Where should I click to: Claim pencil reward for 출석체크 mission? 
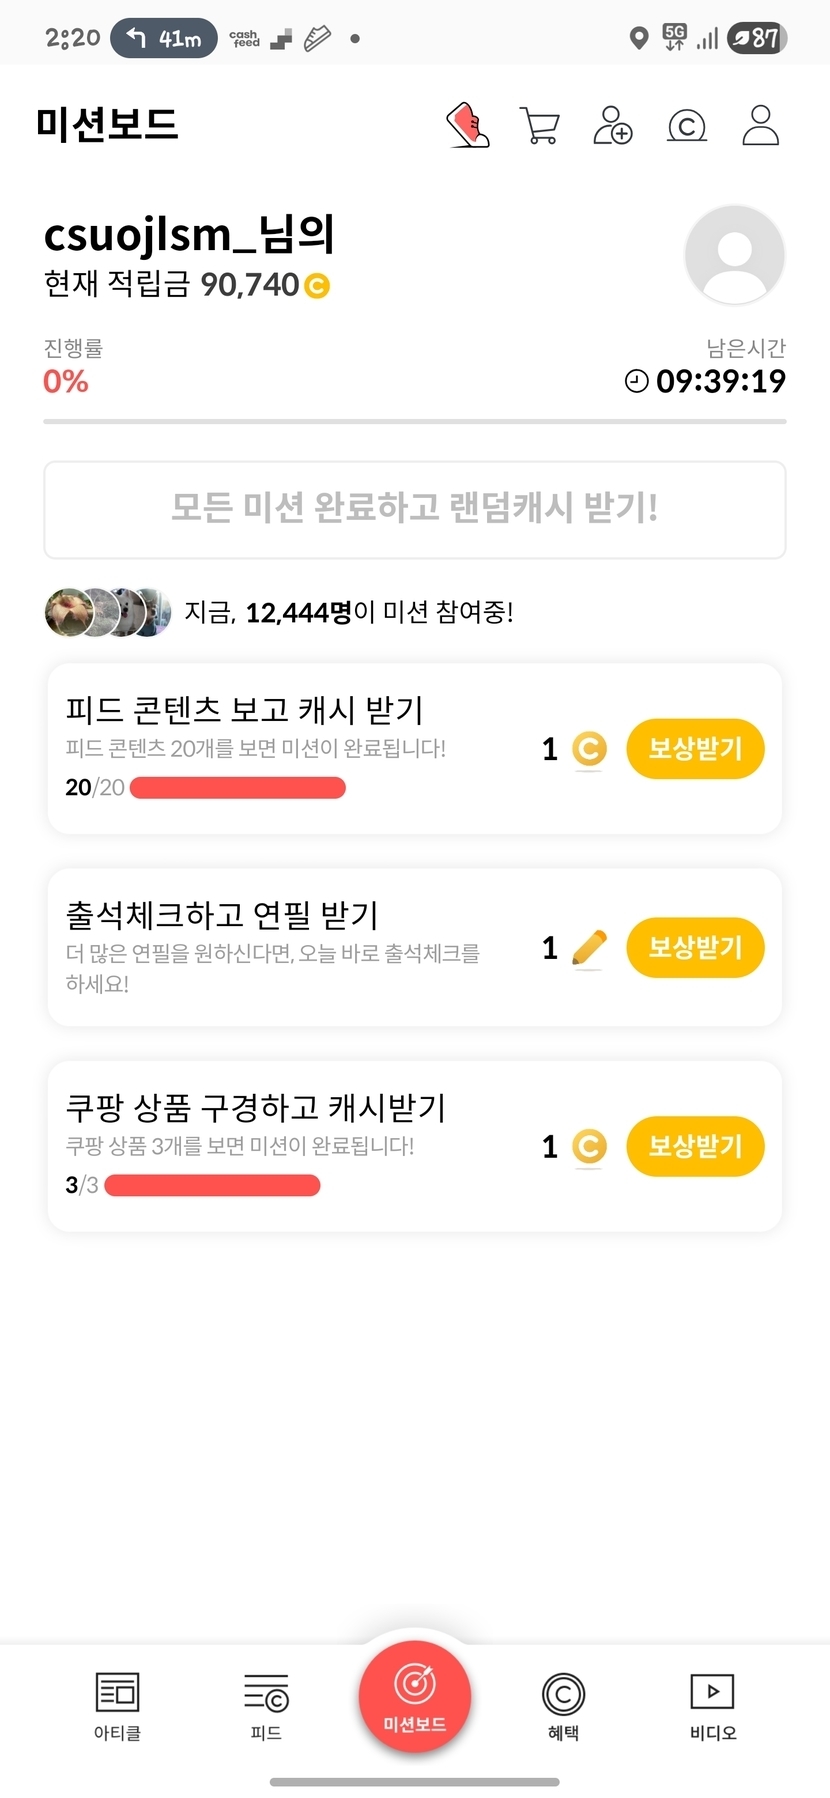coord(695,947)
